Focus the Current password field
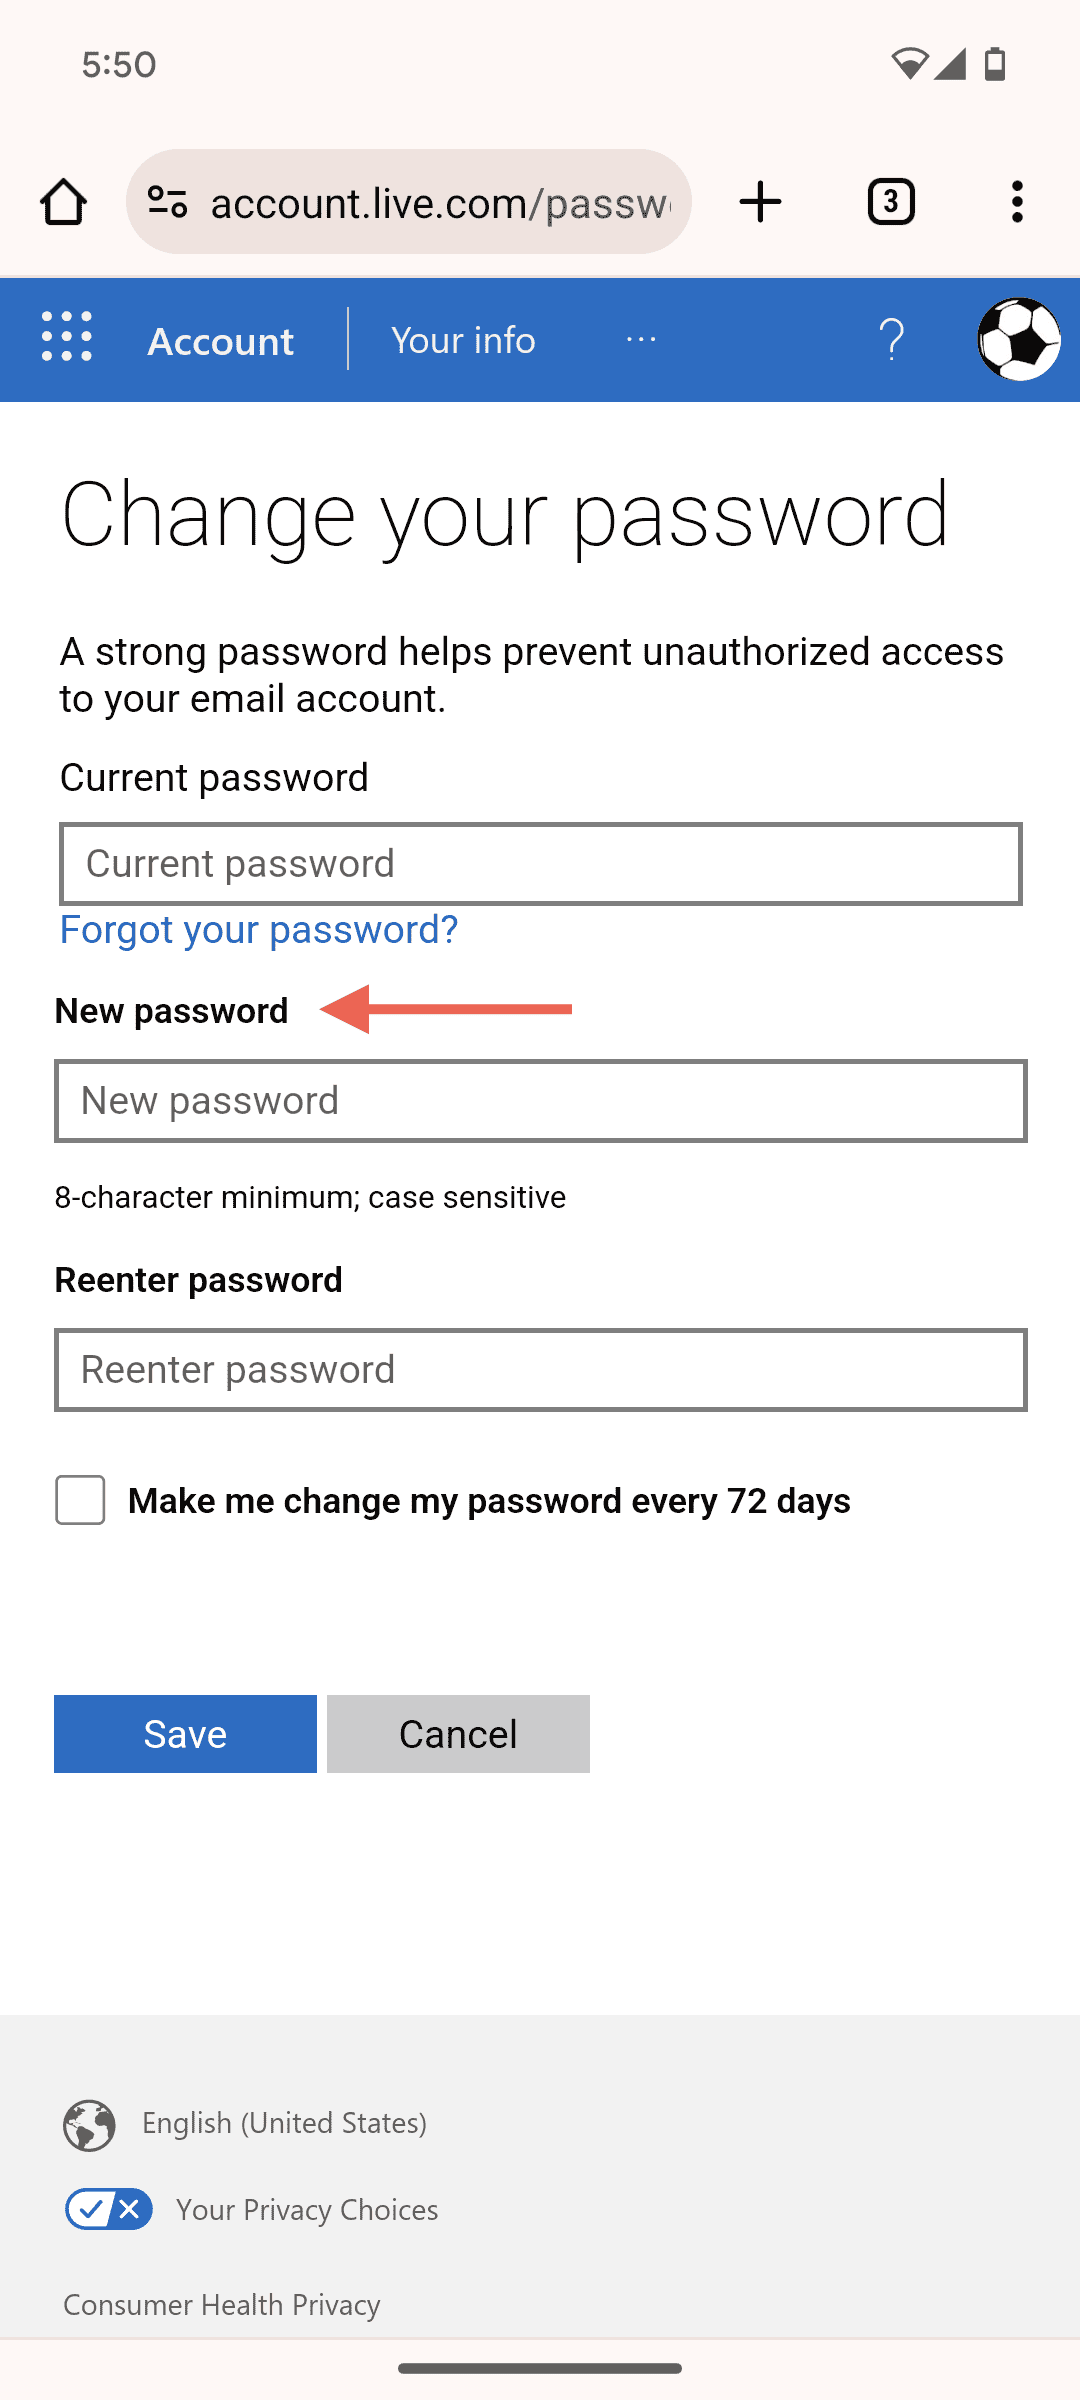 [x=540, y=864]
